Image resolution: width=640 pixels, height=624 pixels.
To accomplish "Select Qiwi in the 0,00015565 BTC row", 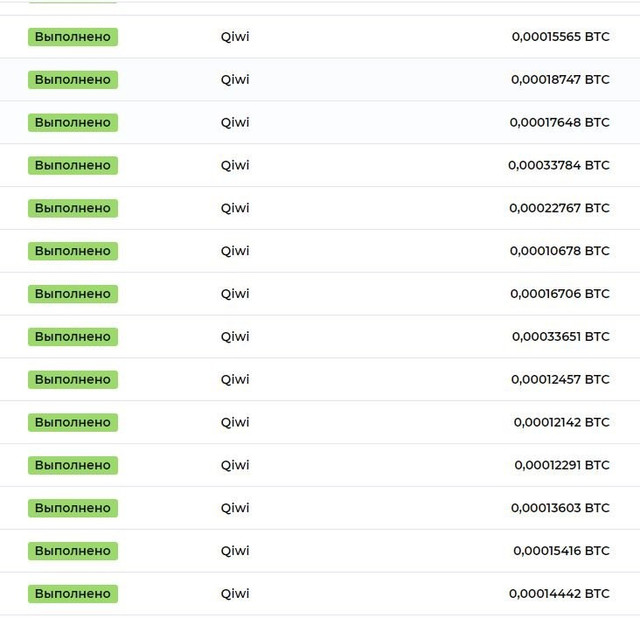I will pyautogui.click(x=235, y=37).
